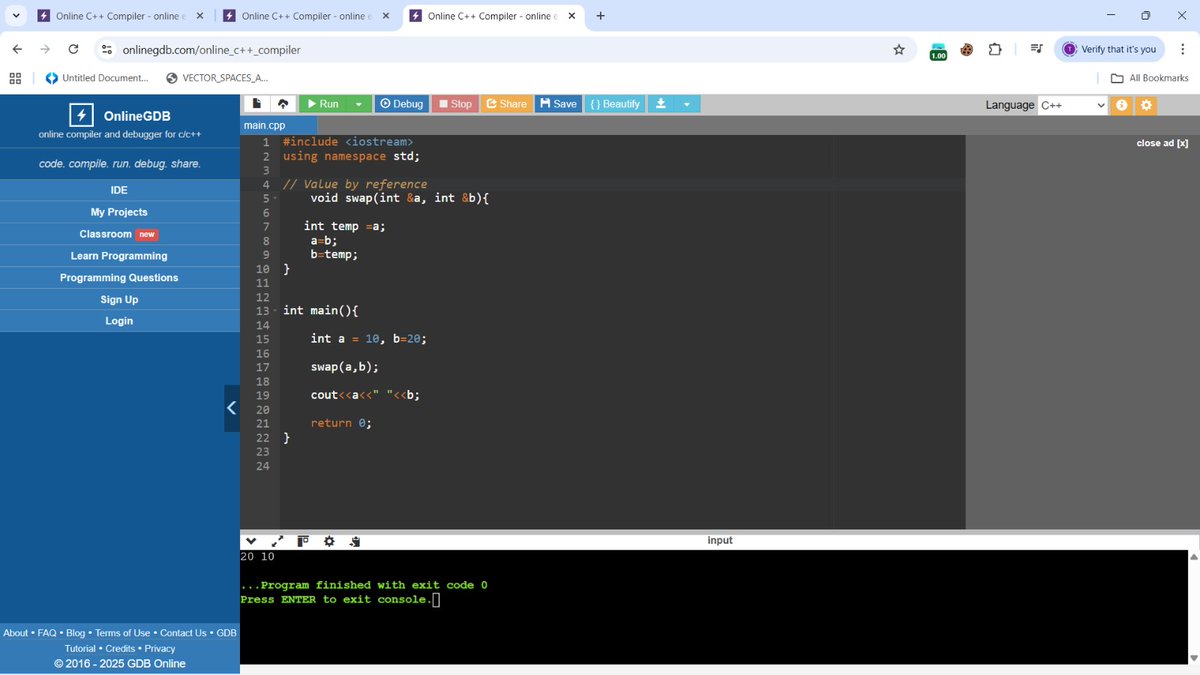Stop the running program
The image size is (1200, 675).
tap(454, 103)
